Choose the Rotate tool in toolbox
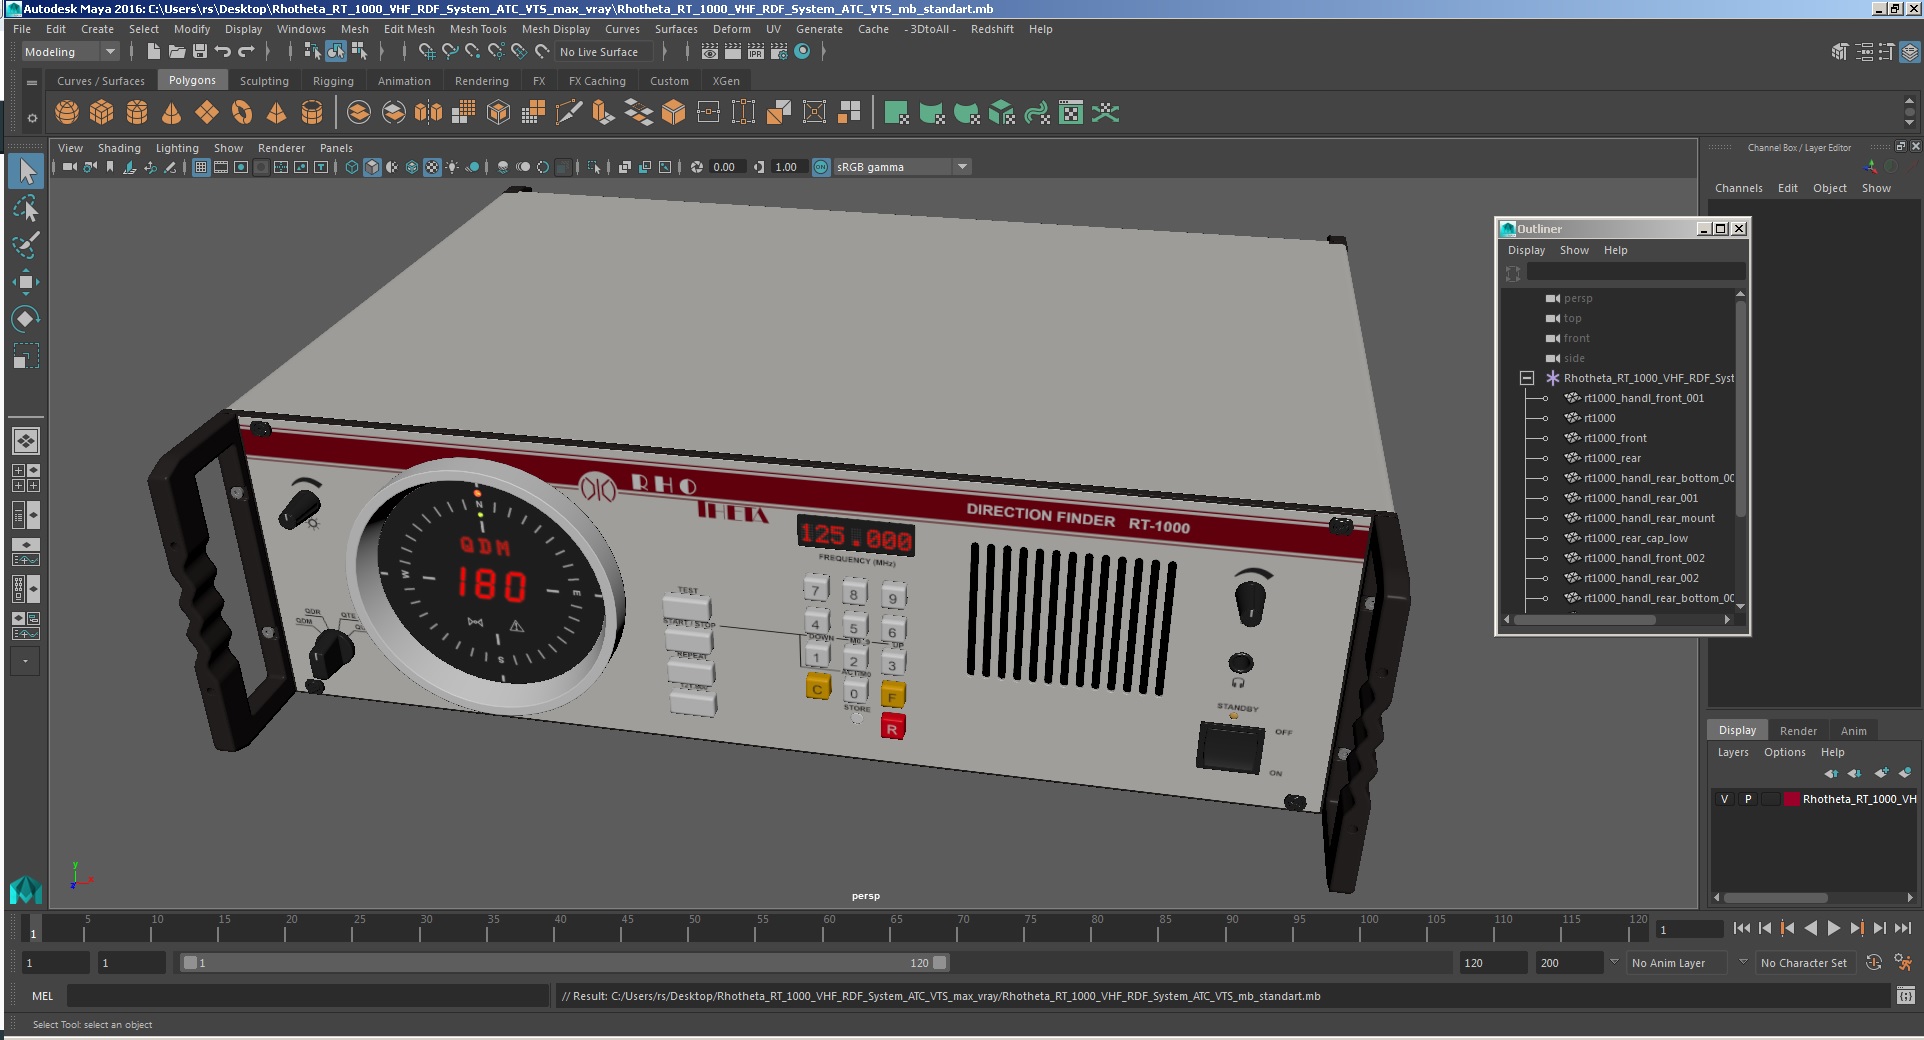Viewport: 1924px width, 1040px height. pos(26,319)
